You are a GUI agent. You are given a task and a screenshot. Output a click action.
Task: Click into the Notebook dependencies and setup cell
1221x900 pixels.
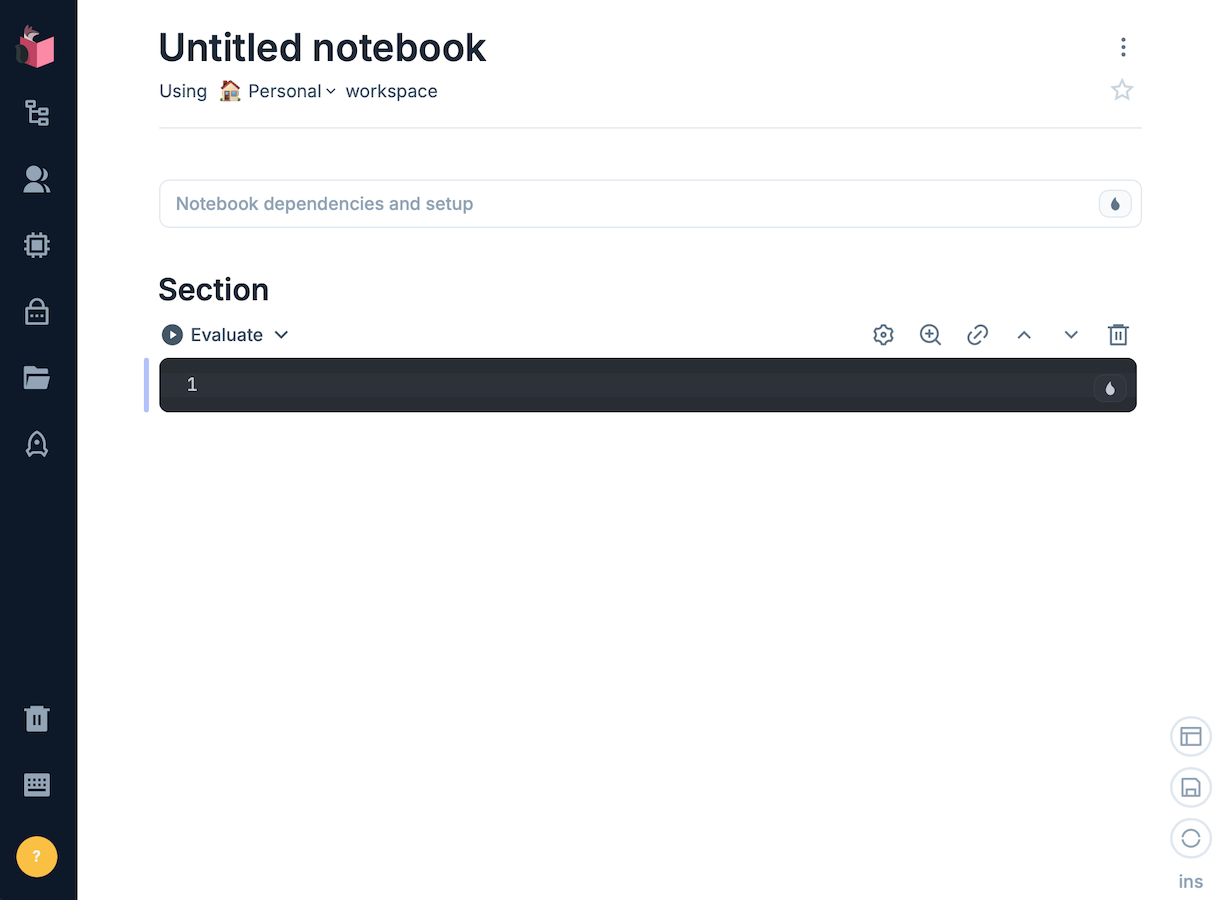[x=620, y=204]
